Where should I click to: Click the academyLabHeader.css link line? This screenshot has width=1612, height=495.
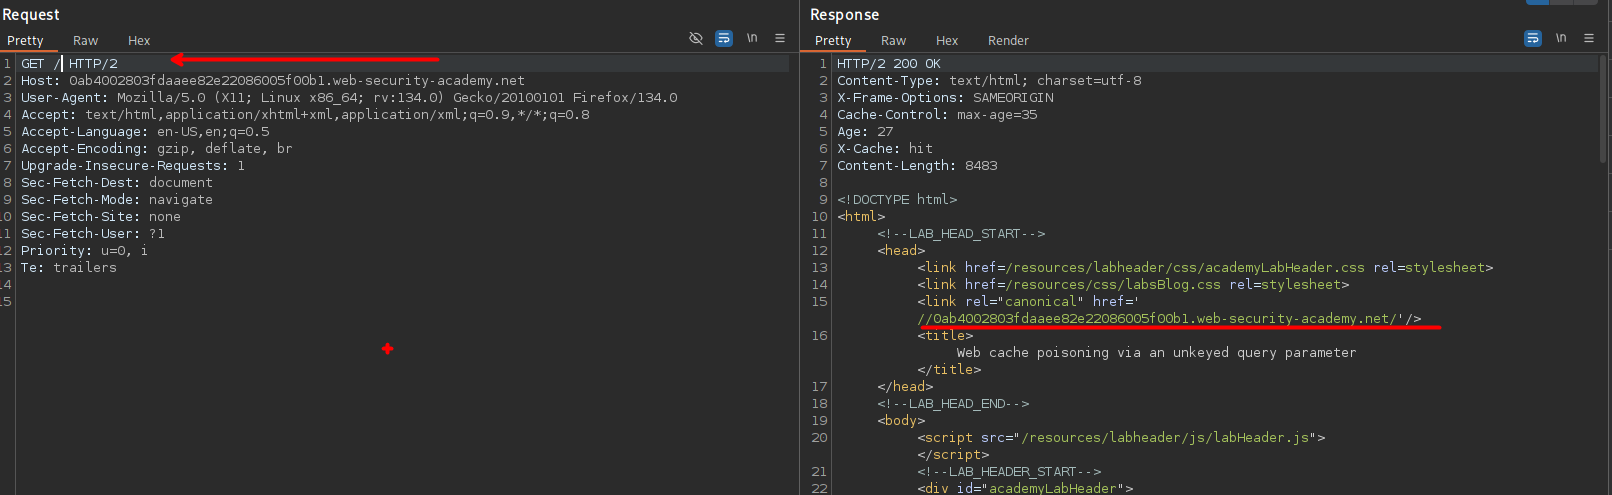point(1205,267)
